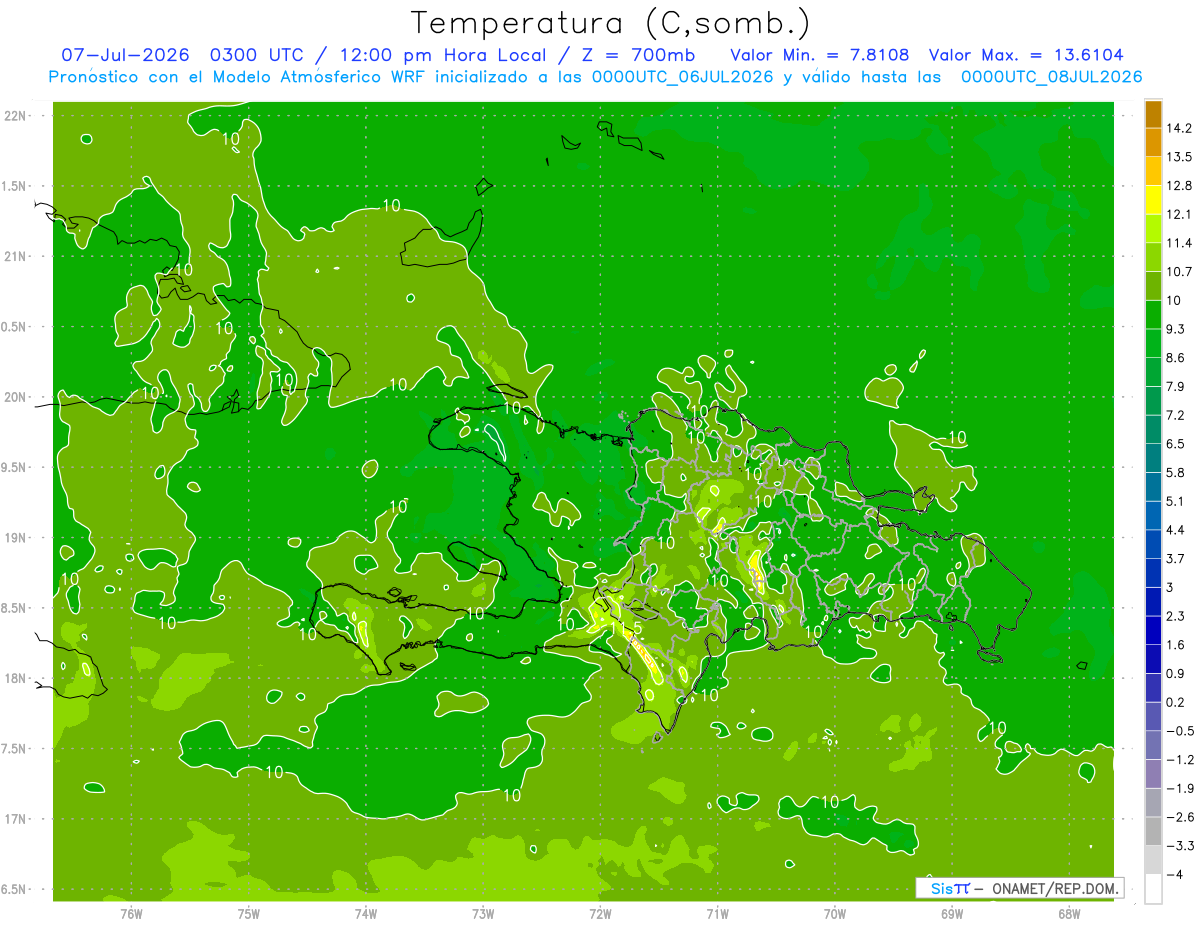This screenshot has height=927, width=1200.
Task: Click the legend value 13.5
Action: [x=1180, y=157]
